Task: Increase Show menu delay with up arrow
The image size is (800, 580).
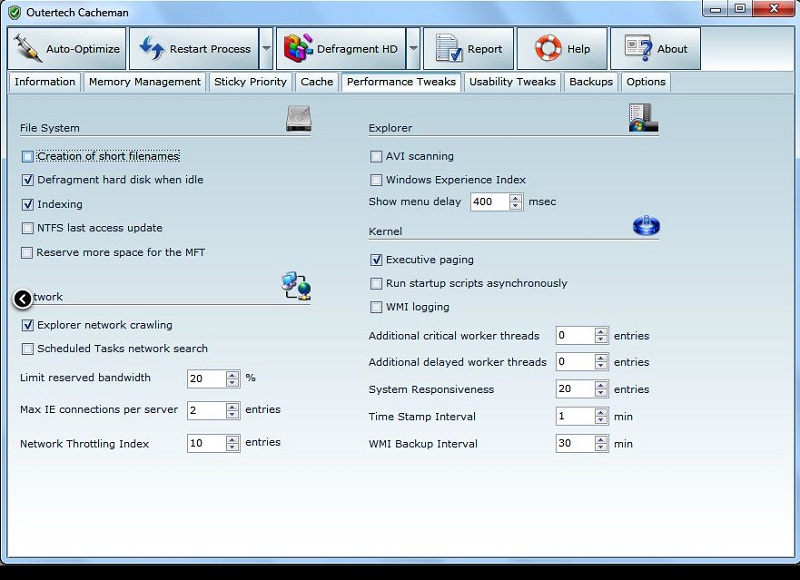Action: [516, 197]
